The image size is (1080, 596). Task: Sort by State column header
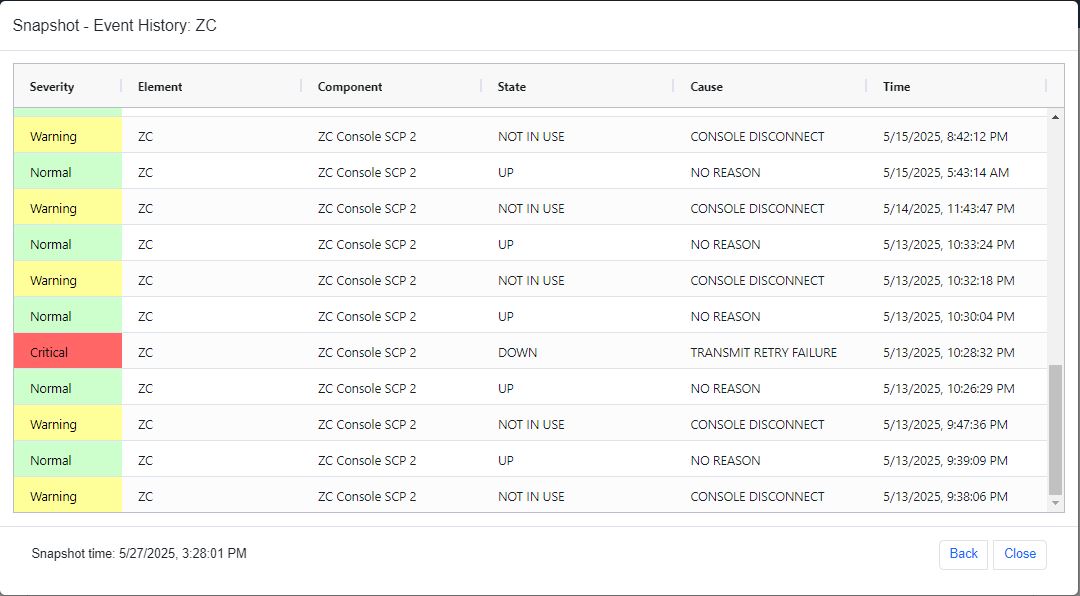click(512, 87)
